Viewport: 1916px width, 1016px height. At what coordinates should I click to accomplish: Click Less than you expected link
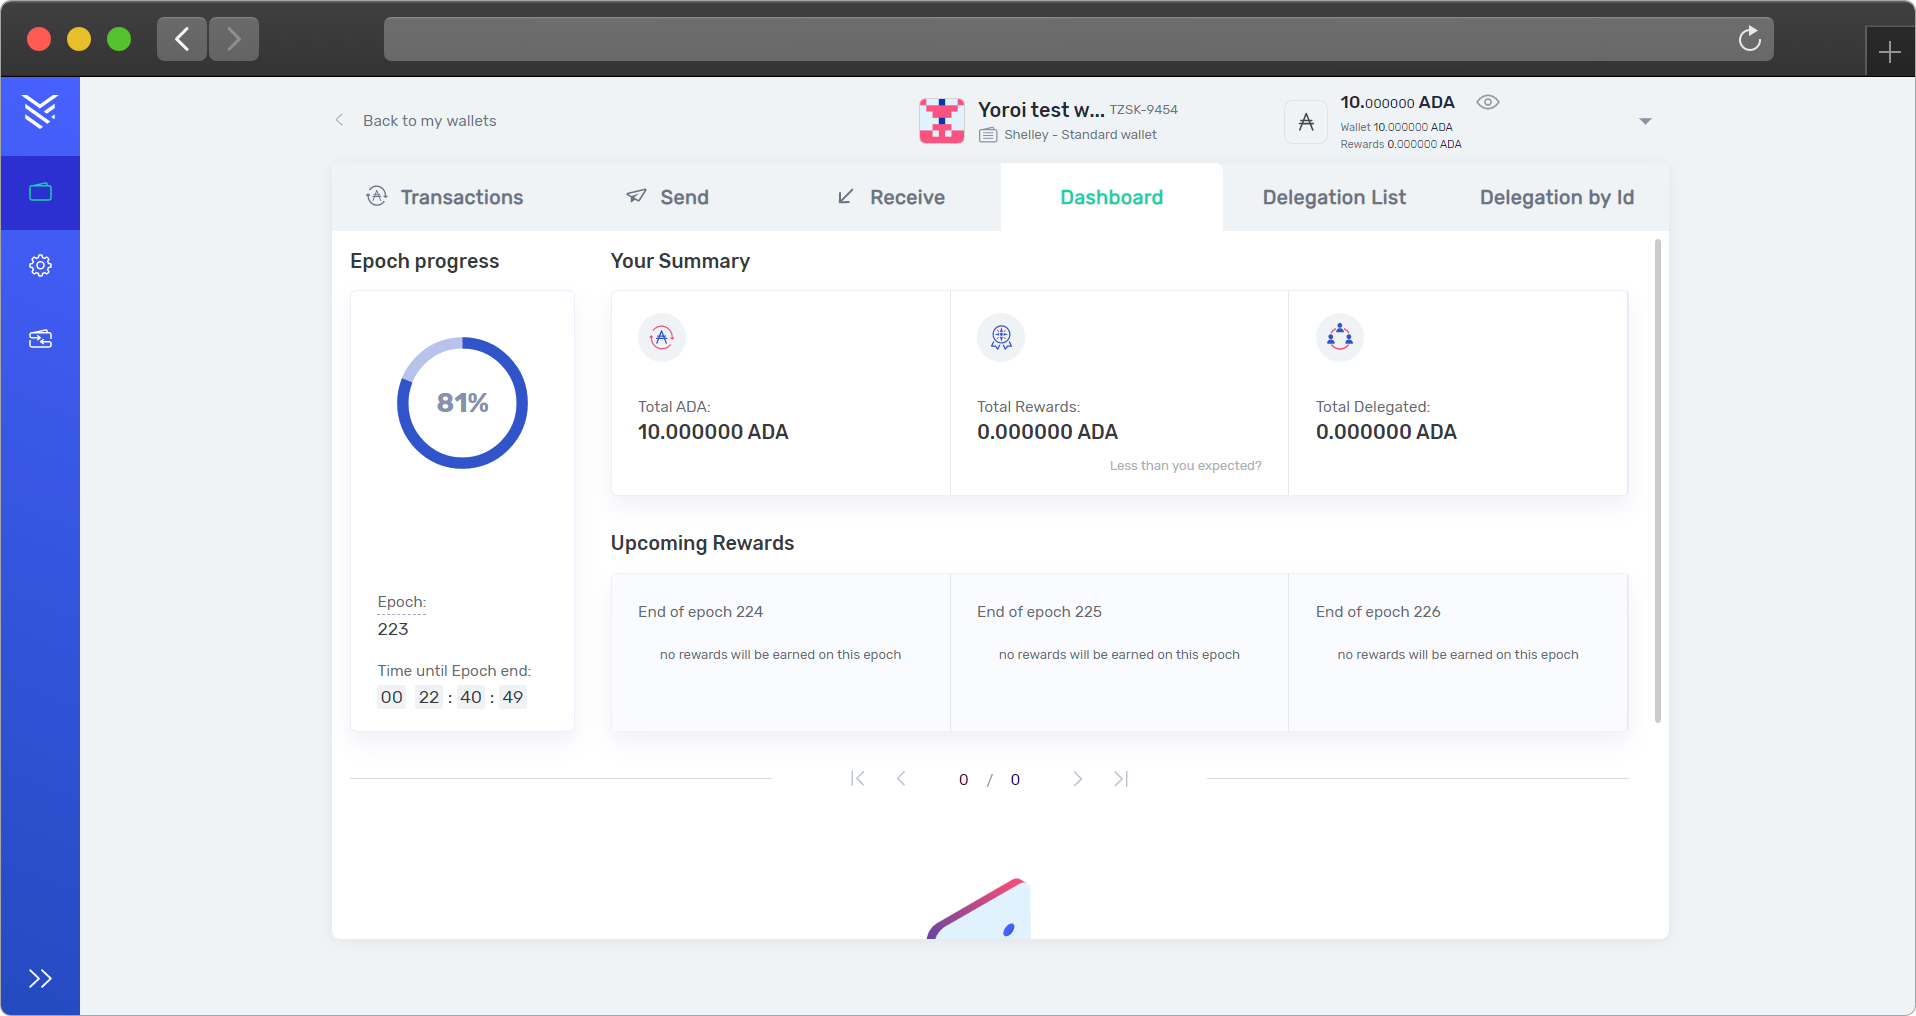[1185, 466]
